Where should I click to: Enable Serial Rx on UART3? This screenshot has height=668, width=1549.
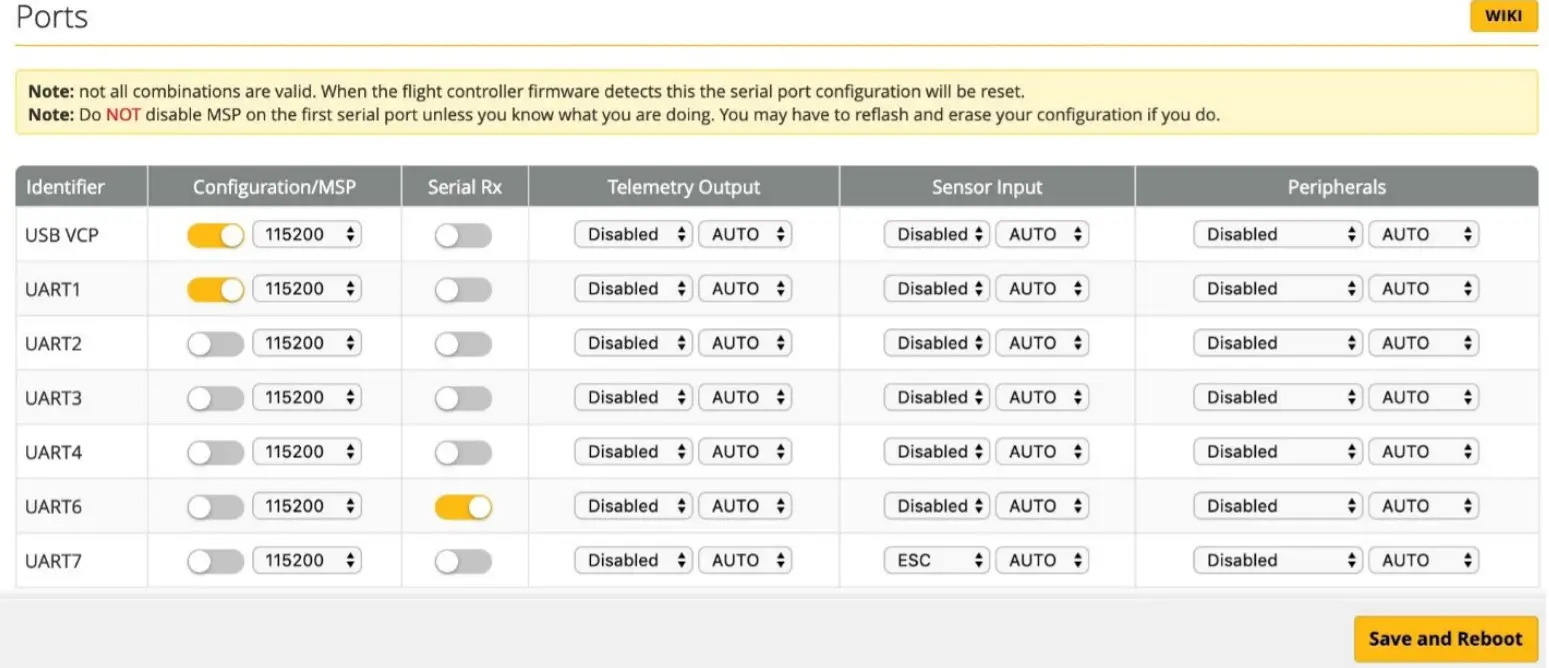(x=463, y=398)
